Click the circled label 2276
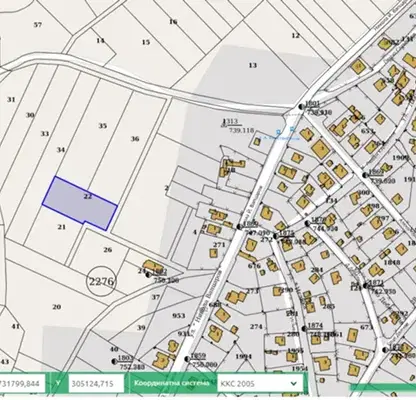The height and width of the screenshot is (400, 416). [102, 282]
